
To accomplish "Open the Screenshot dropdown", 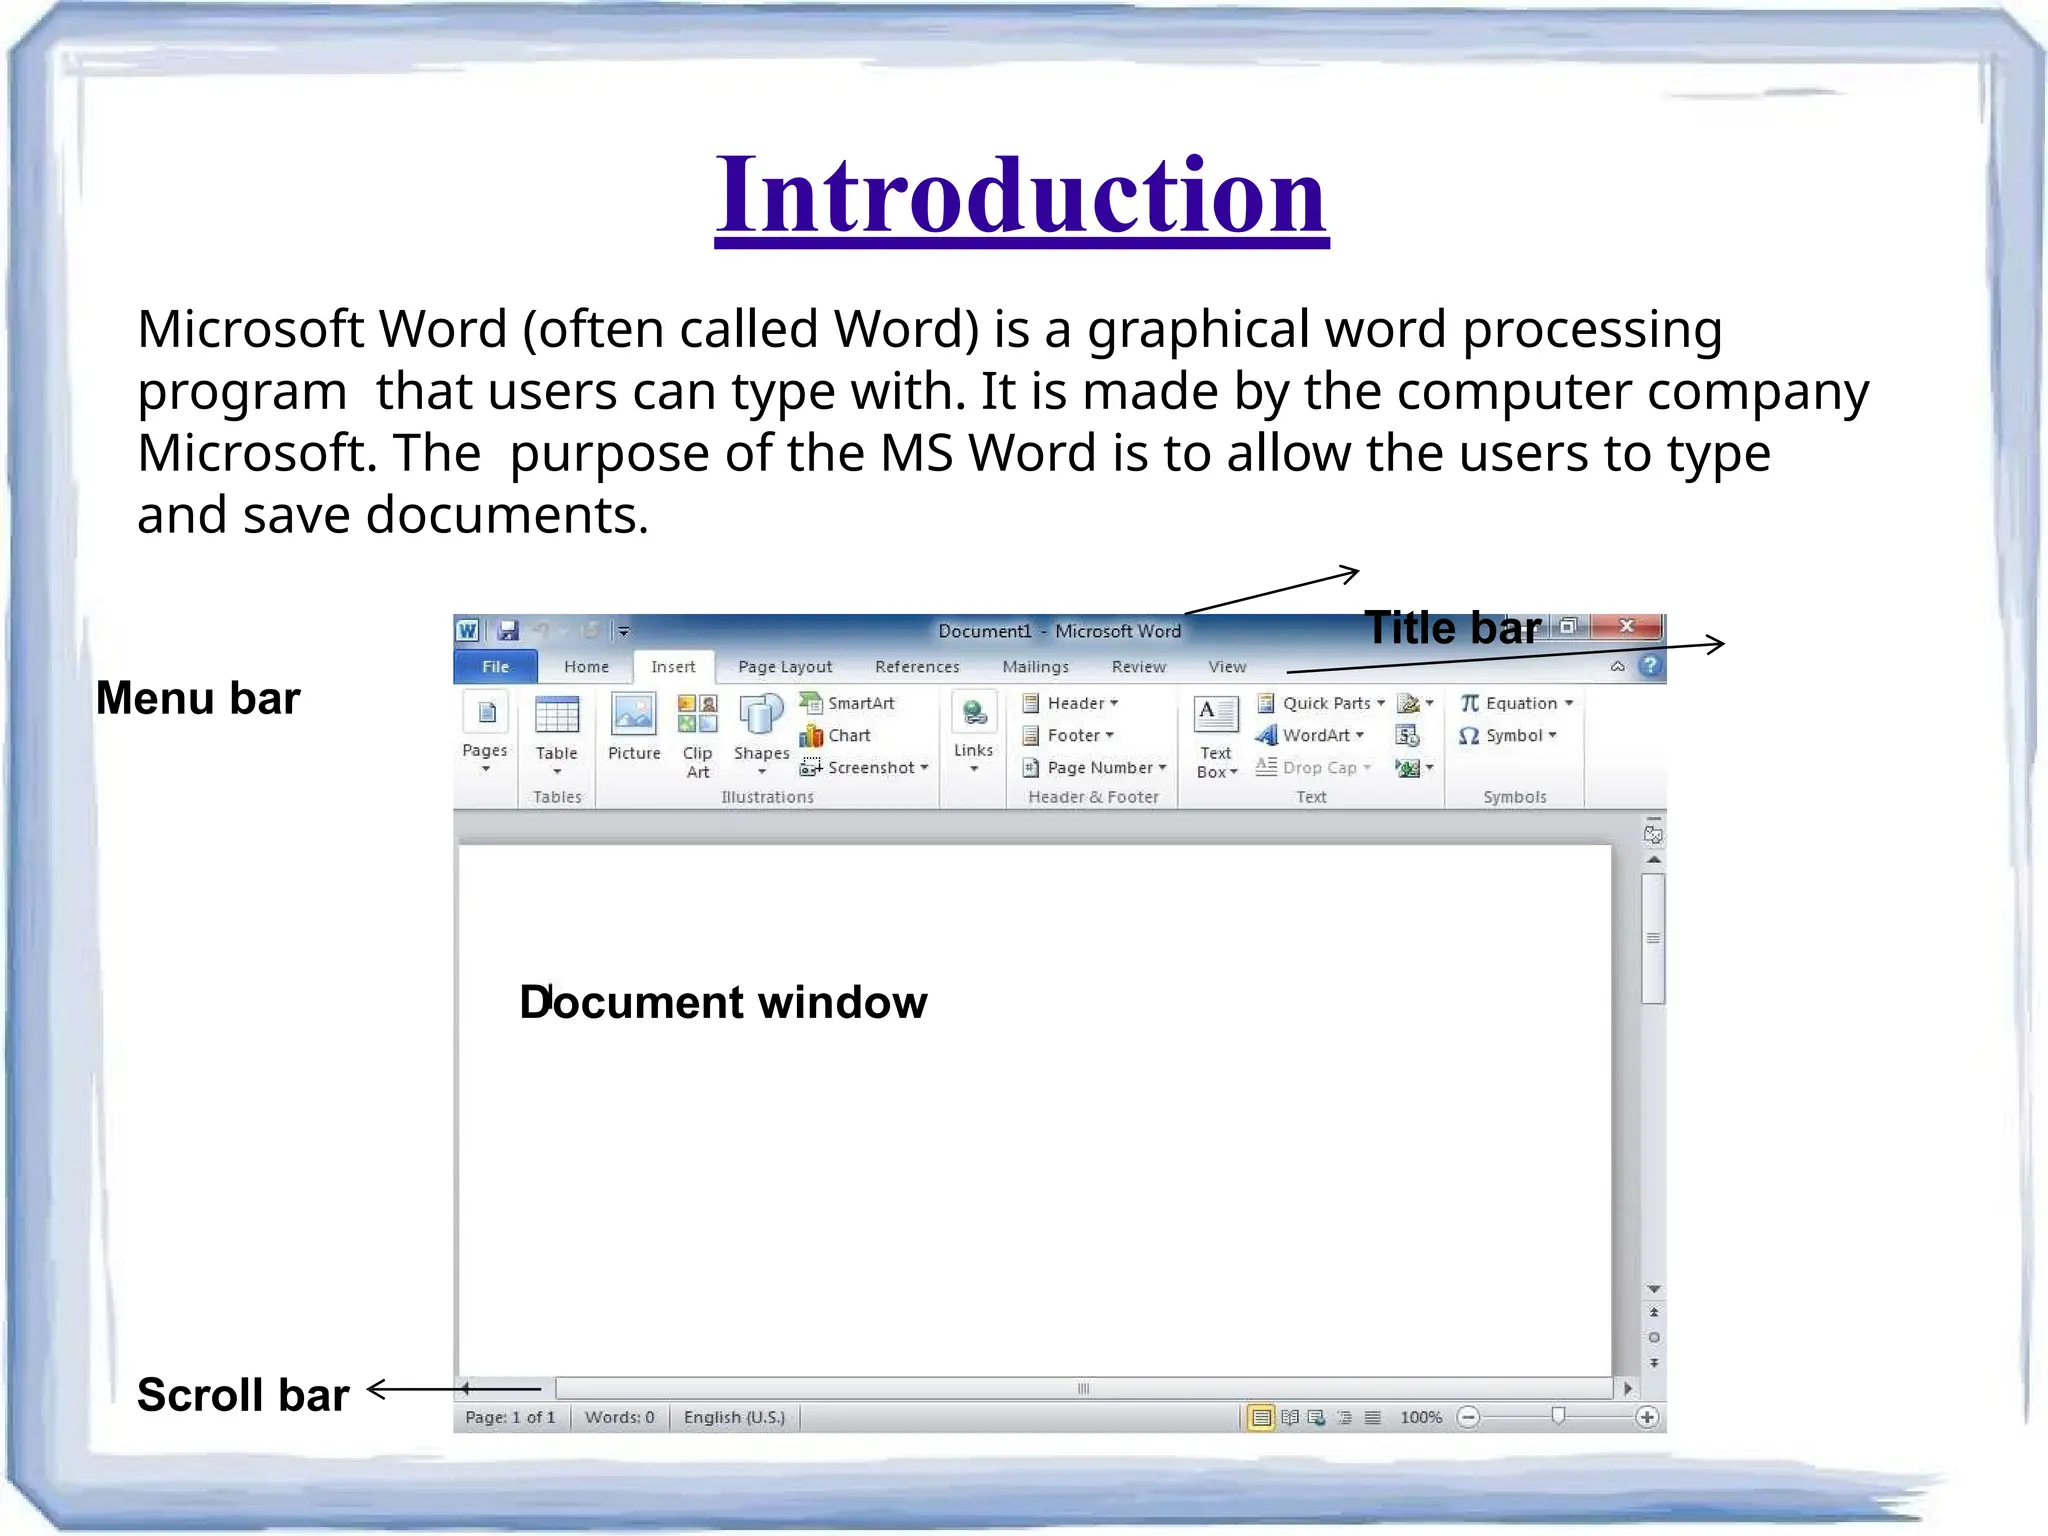I will [x=865, y=767].
